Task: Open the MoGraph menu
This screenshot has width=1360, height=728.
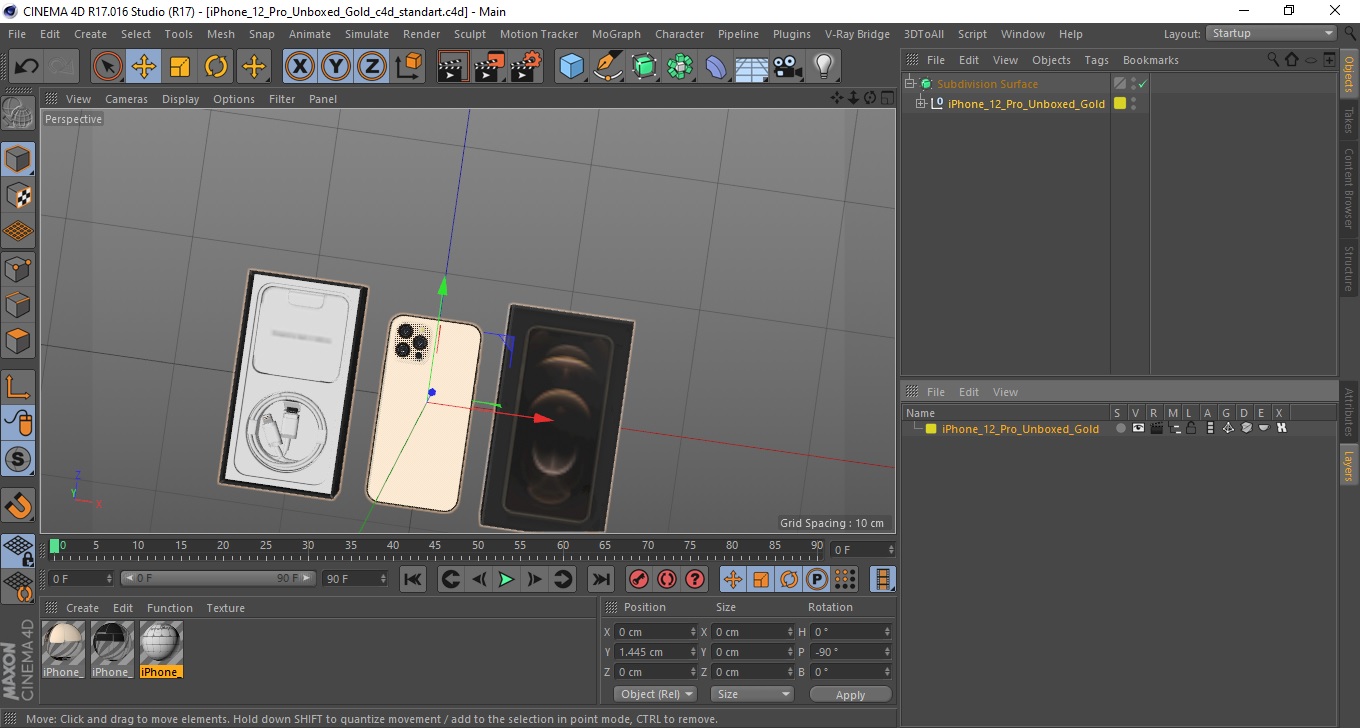Action: coord(616,34)
